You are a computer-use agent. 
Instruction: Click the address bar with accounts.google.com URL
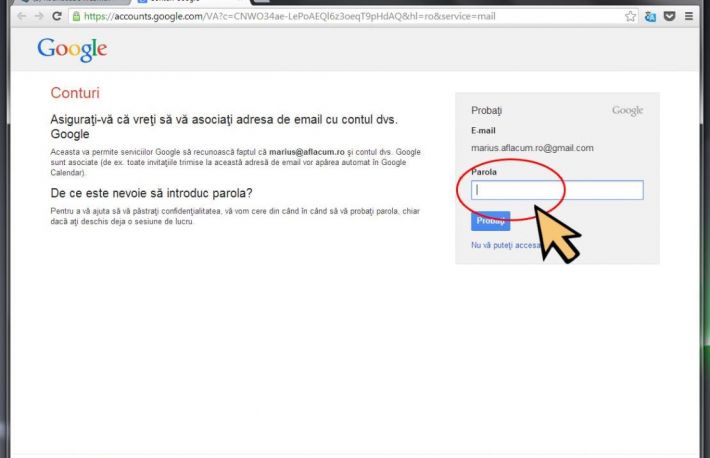pyautogui.click(x=350, y=17)
